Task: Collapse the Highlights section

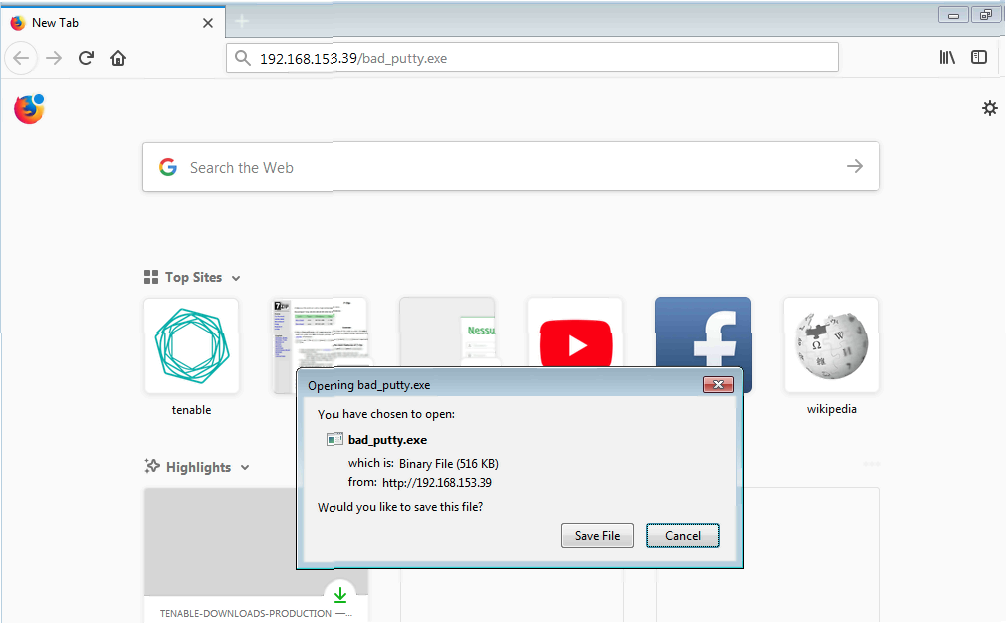Action: [245, 467]
